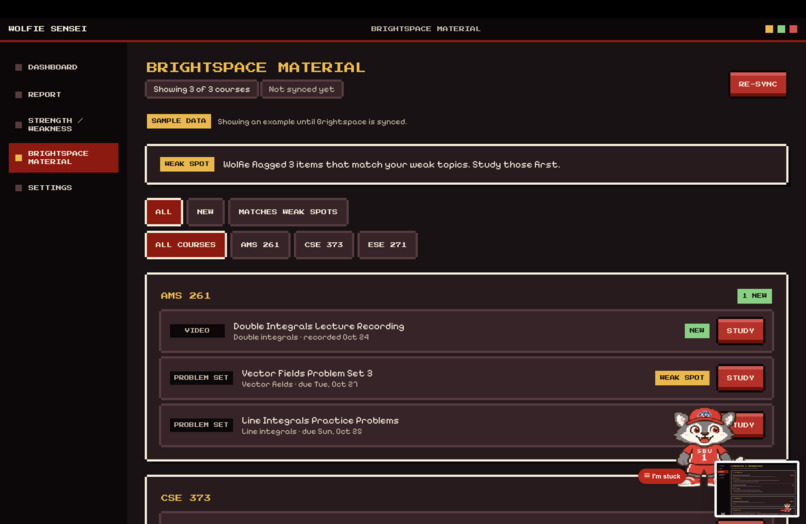Click the AMS 261 section heading
Image resolution: width=806 pixels, height=524 pixels.
click(x=186, y=296)
